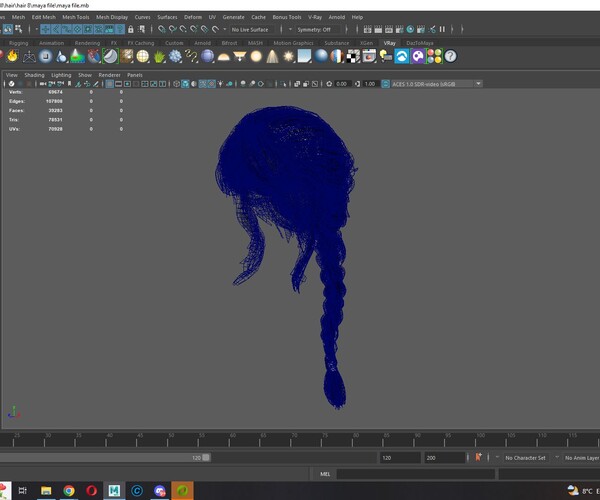Viewport: 600px width, 500px height.
Task: Click the V-Ray frame buffer shelf icon
Action: (x=369, y=57)
